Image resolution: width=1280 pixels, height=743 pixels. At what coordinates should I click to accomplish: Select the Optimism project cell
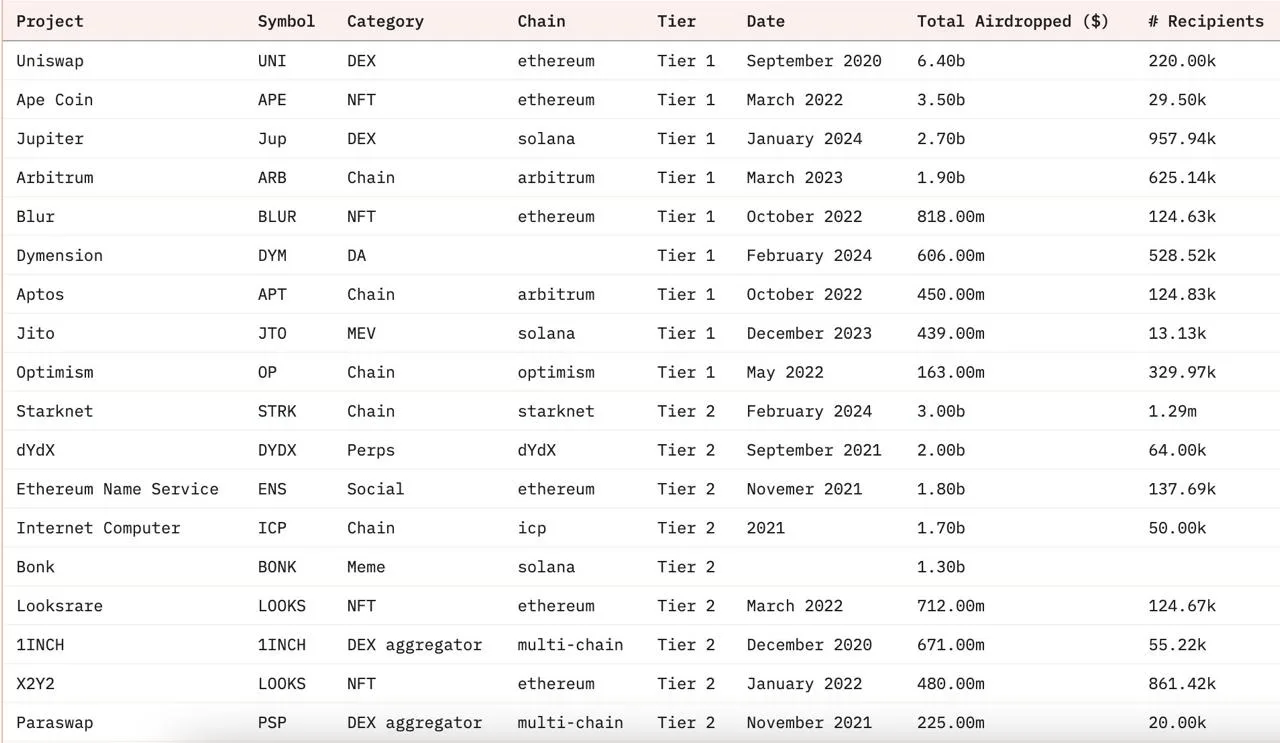coord(55,373)
